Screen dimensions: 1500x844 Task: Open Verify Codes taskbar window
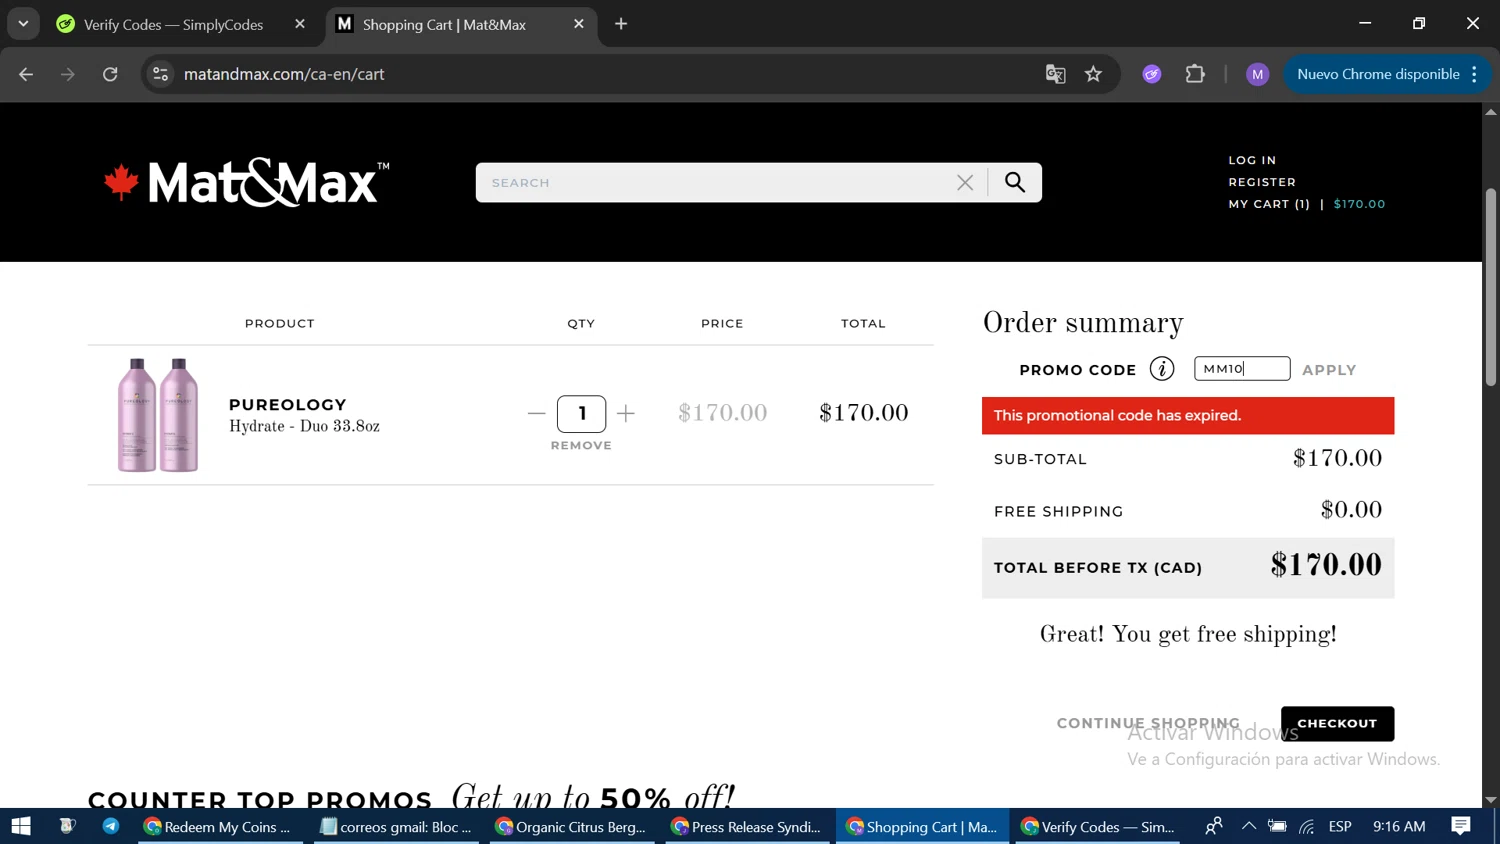point(1098,826)
